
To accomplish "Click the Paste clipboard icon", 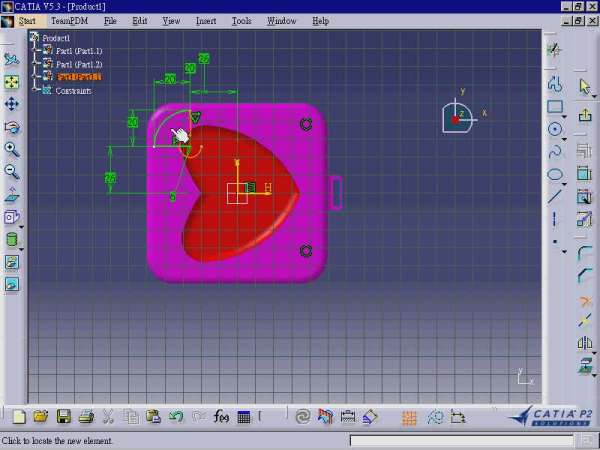I will click(153, 417).
